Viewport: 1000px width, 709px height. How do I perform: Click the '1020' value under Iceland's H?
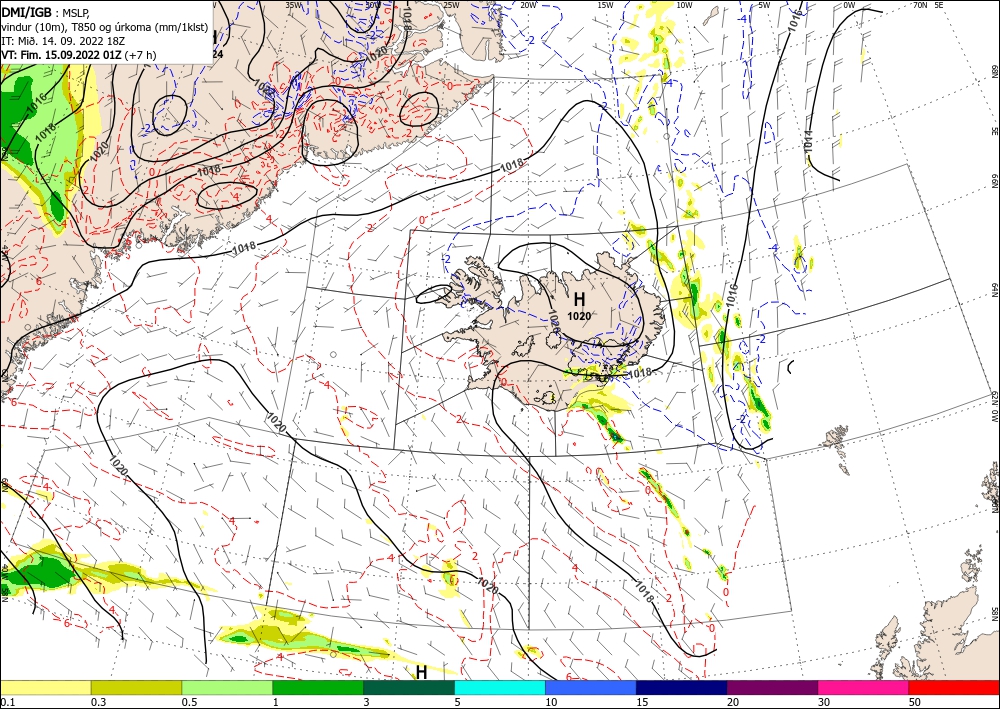(x=579, y=316)
